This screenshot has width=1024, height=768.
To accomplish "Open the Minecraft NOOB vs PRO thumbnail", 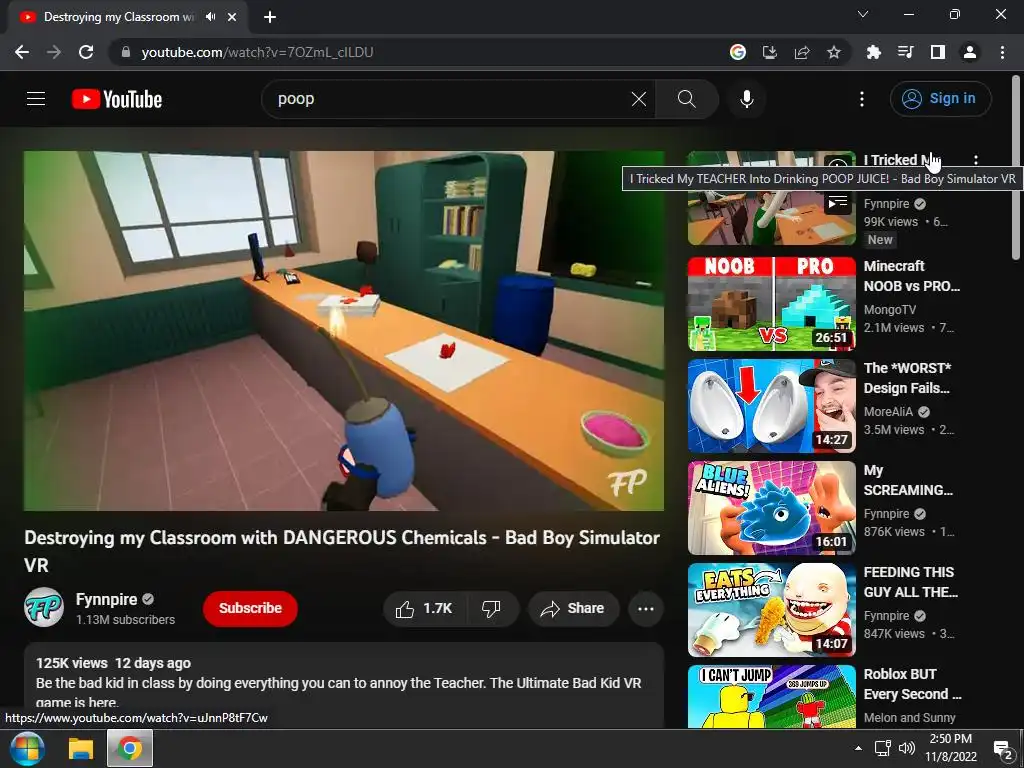I will [x=771, y=304].
